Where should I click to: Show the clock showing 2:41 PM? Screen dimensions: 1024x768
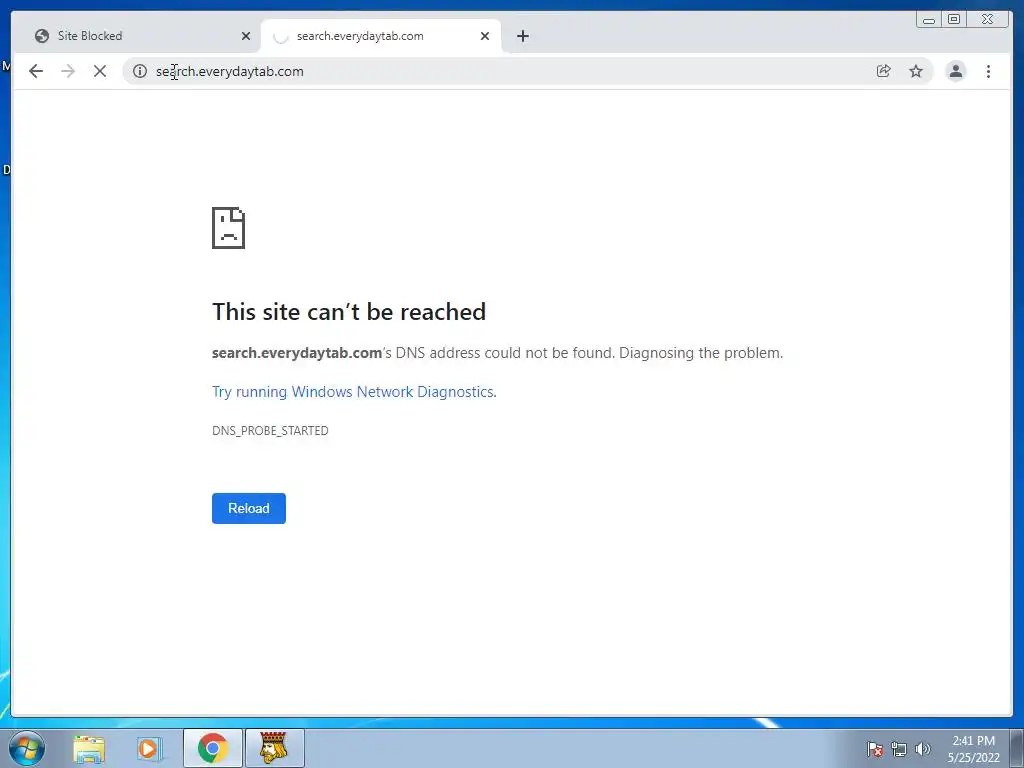click(973, 749)
